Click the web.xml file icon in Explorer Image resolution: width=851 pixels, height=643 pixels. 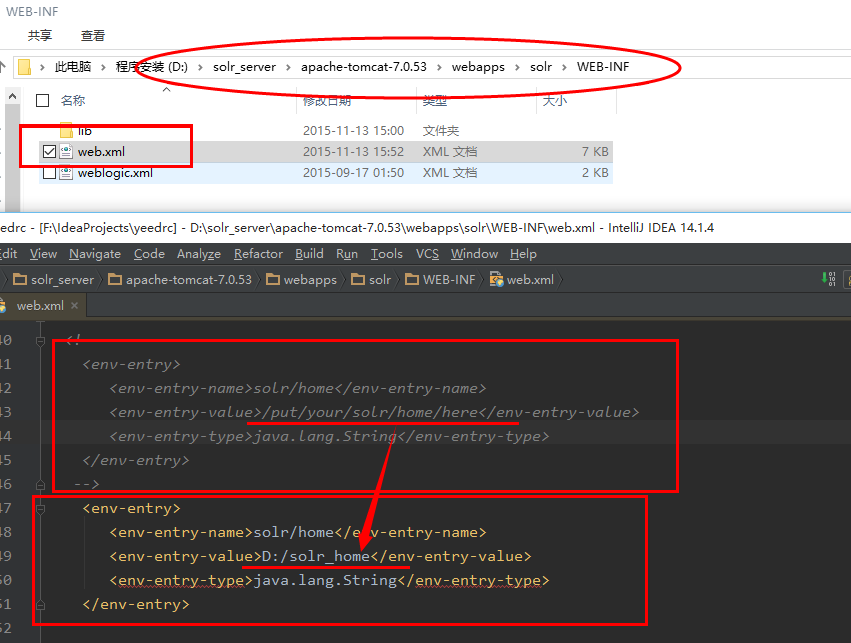click(x=66, y=151)
